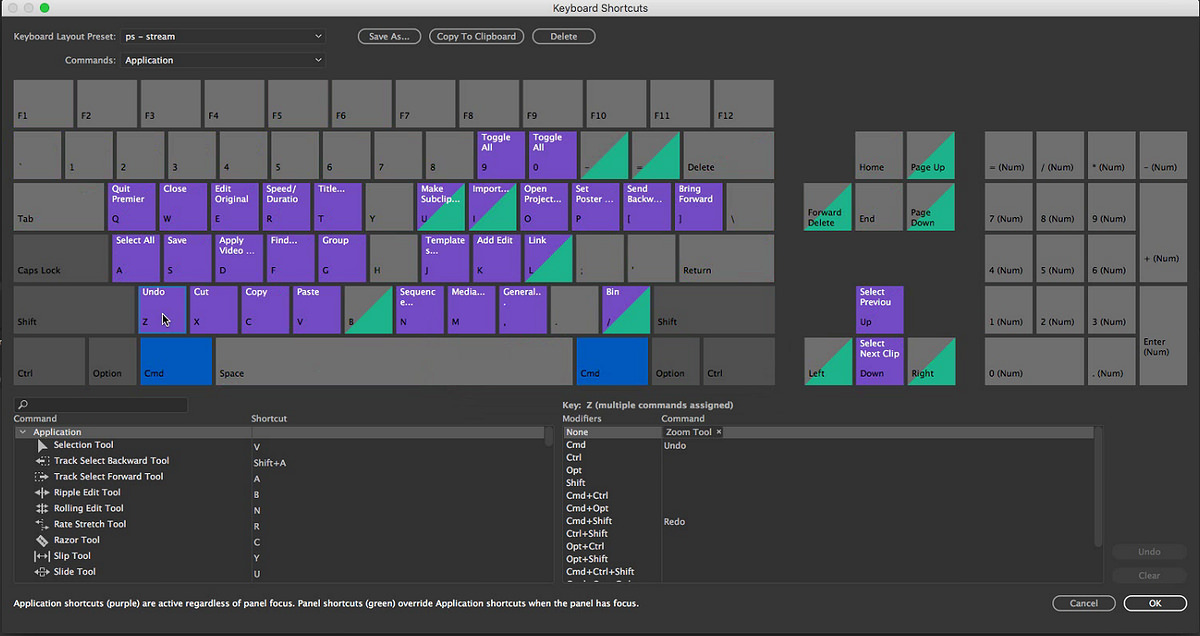Click the M key labeled Media
The height and width of the screenshot is (636, 1200).
[x=471, y=309]
